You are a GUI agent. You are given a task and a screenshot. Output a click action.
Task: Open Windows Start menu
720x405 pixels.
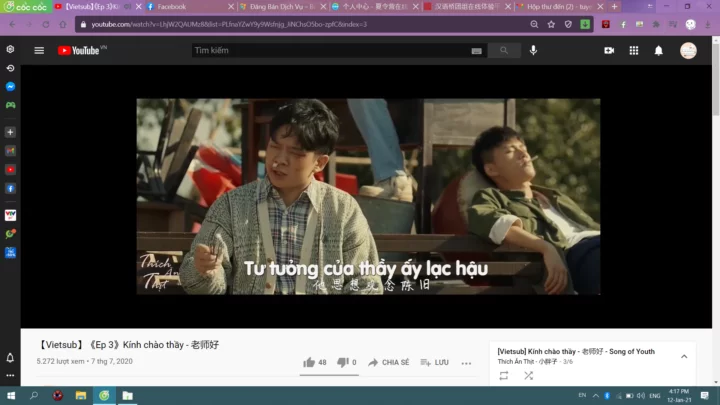[x=11, y=395]
